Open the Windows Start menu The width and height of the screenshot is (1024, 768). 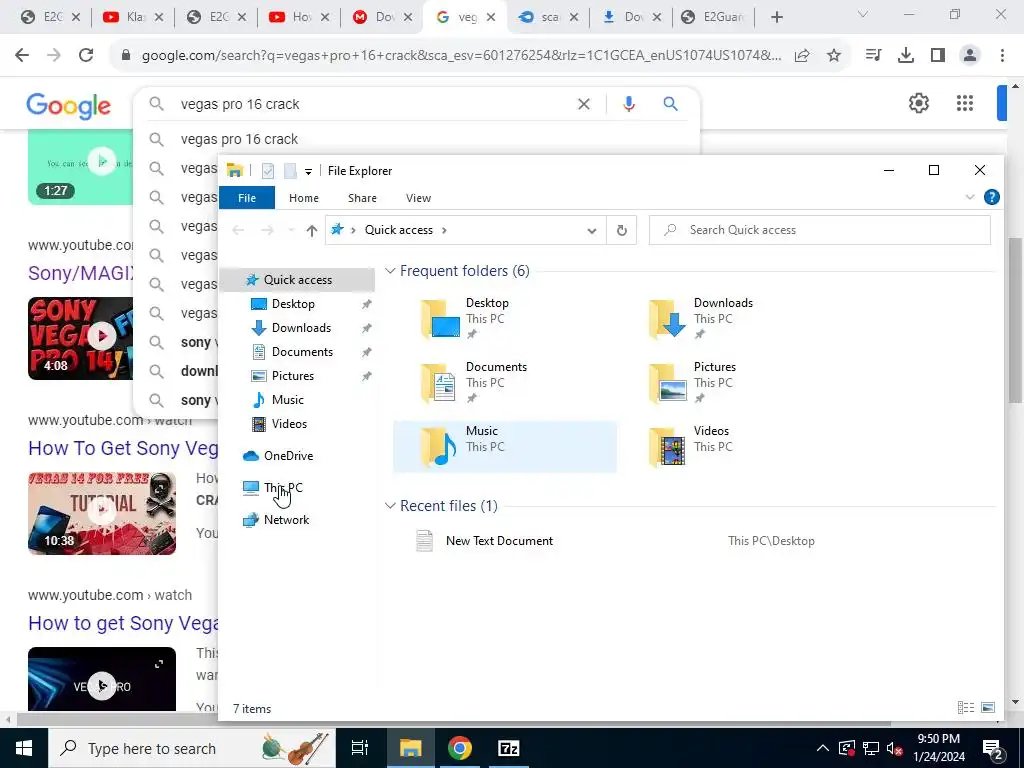(x=24, y=748)
